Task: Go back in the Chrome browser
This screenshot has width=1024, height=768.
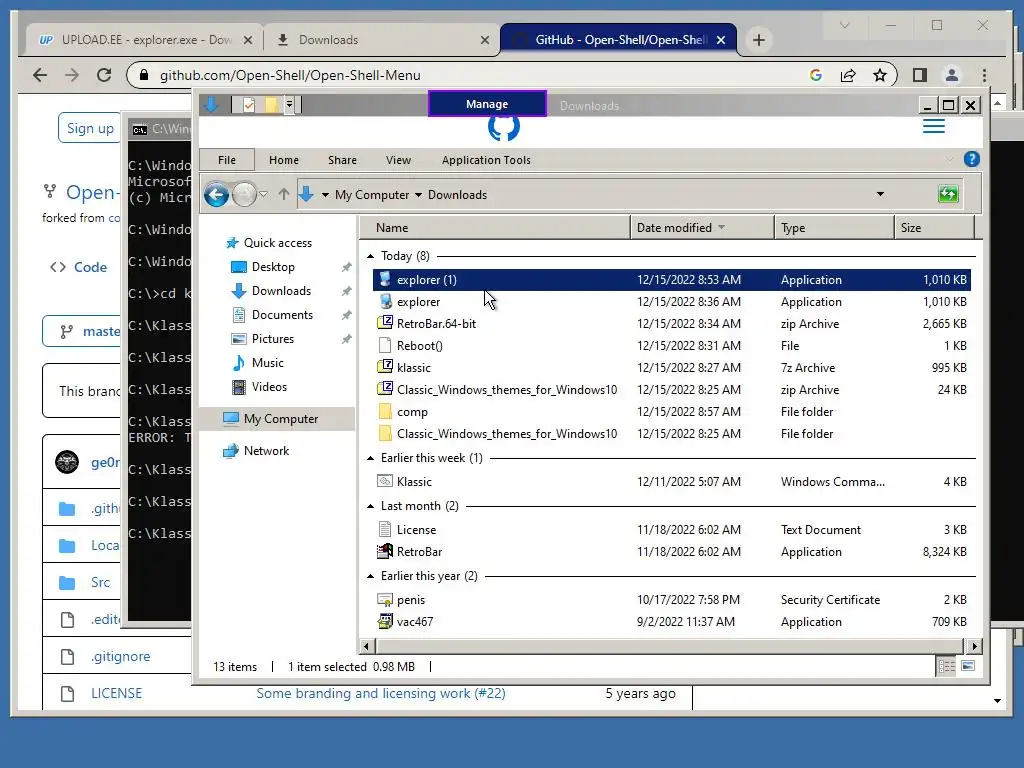Action: pos(40,75)
